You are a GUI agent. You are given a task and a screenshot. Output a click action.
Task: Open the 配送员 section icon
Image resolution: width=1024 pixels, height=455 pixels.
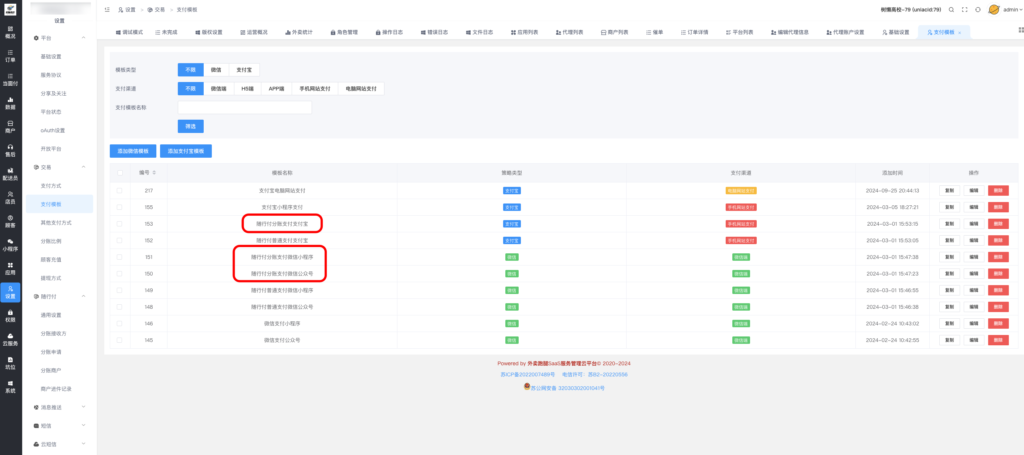[x=10, y=174]
